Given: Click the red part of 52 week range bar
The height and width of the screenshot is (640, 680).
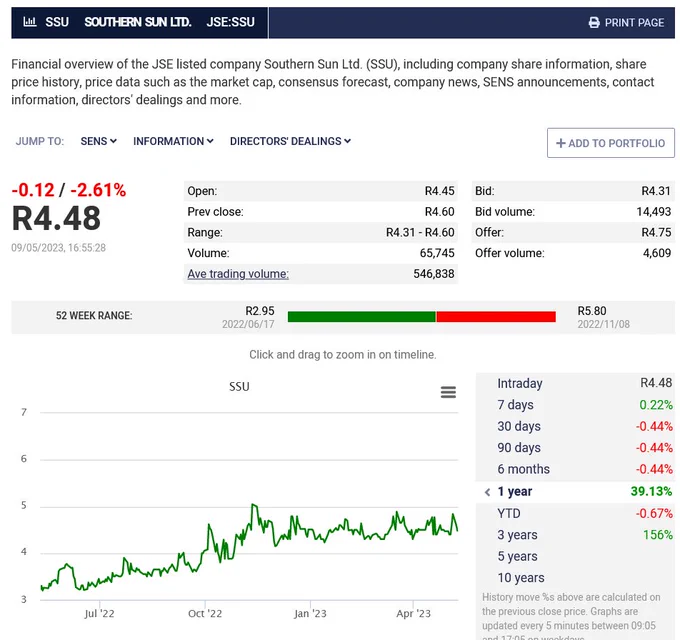Looking at the screenshot, I should pos(496,317).
